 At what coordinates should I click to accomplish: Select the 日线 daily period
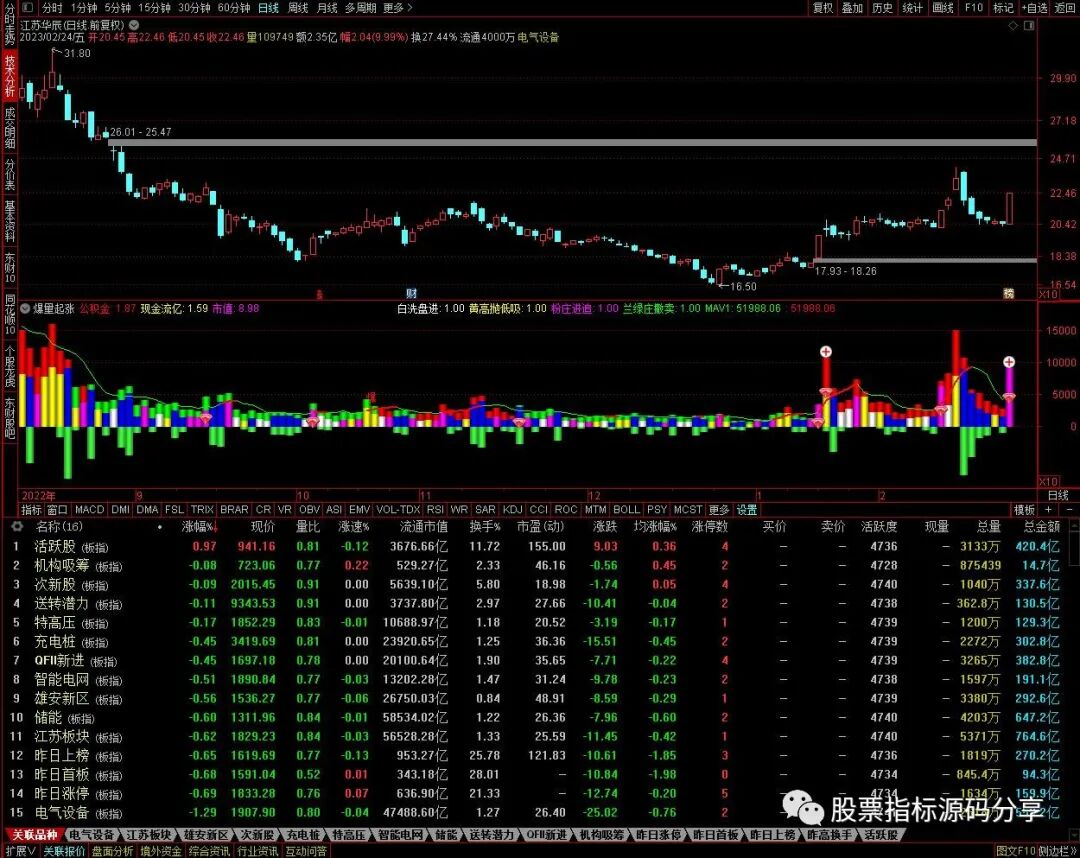(268, 8)
